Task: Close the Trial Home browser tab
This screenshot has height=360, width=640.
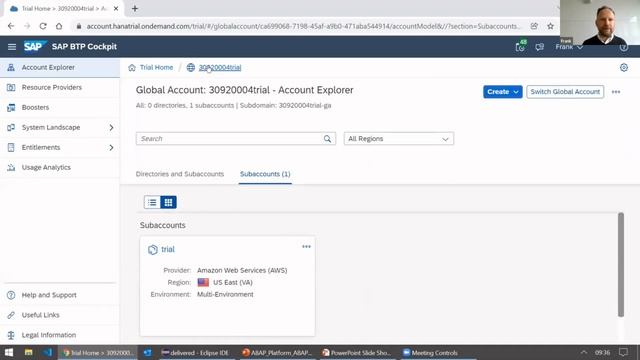Action: point(116,9)
